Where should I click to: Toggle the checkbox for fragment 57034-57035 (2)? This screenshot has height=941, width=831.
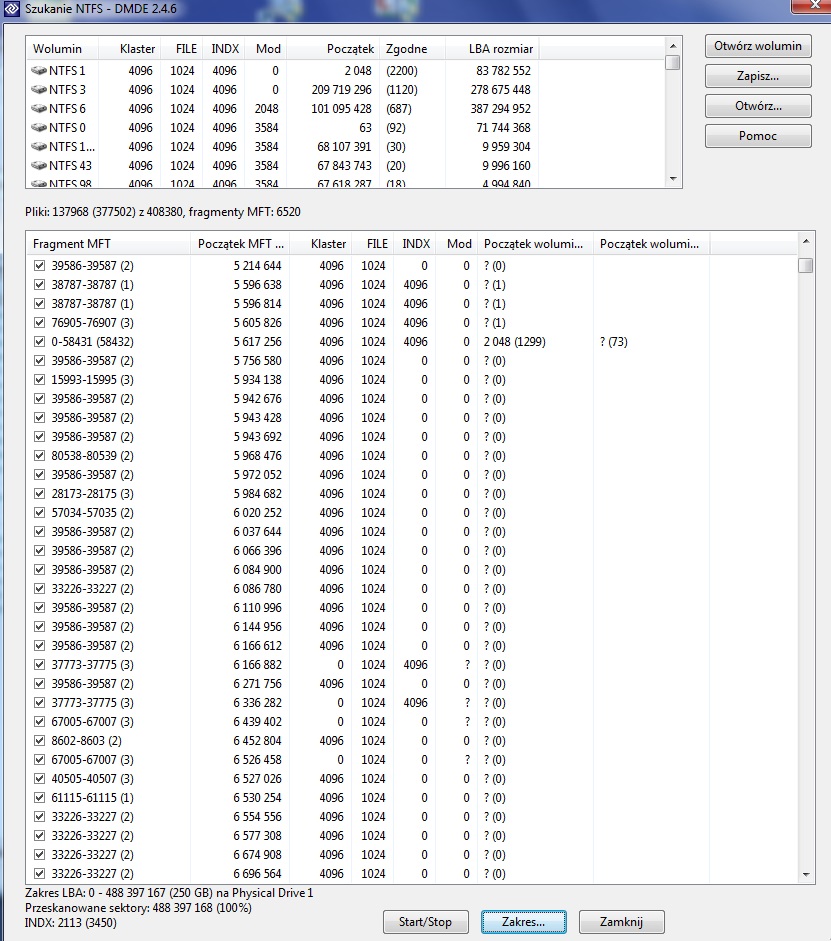(x=40, y=513)
